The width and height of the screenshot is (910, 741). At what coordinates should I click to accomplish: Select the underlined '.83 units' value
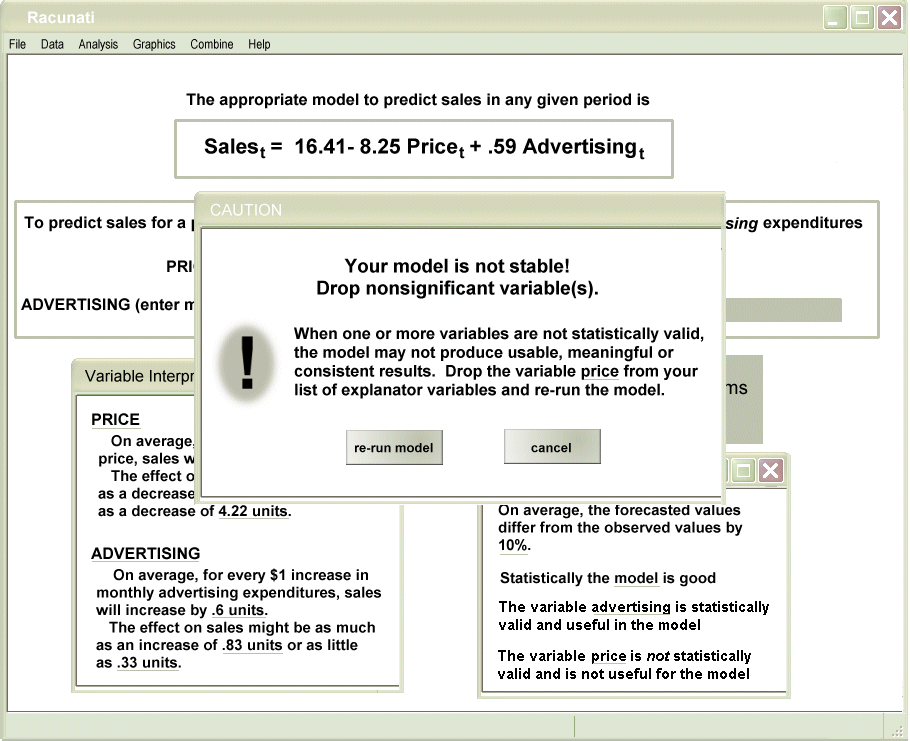(250, 645)
